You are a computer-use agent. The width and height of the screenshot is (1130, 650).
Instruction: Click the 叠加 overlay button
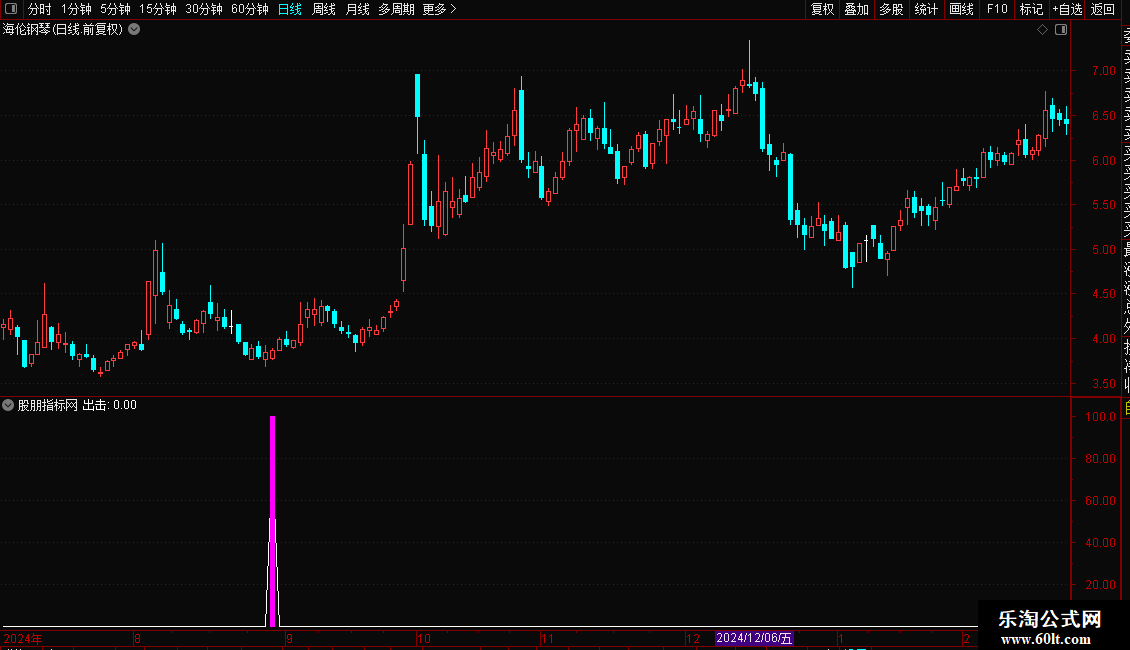click(857, 9)
